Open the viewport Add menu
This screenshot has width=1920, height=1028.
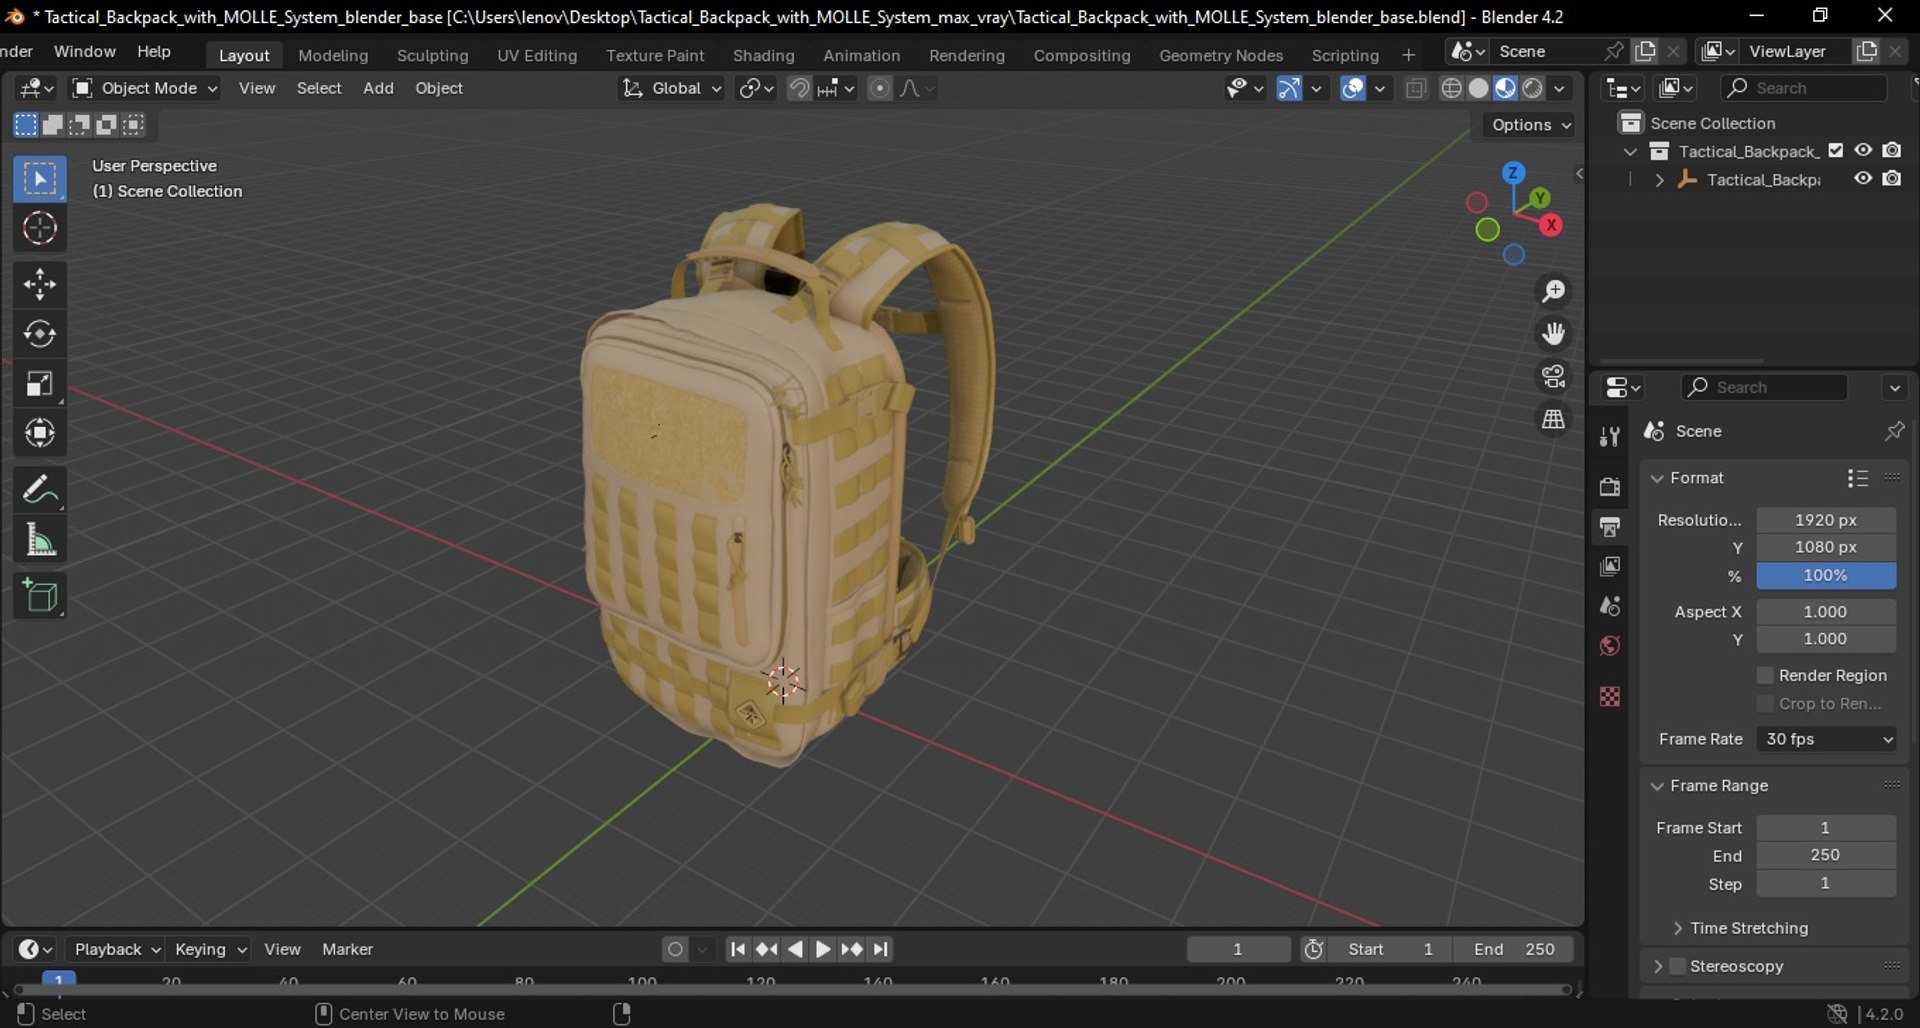click(x=378, y=88)
